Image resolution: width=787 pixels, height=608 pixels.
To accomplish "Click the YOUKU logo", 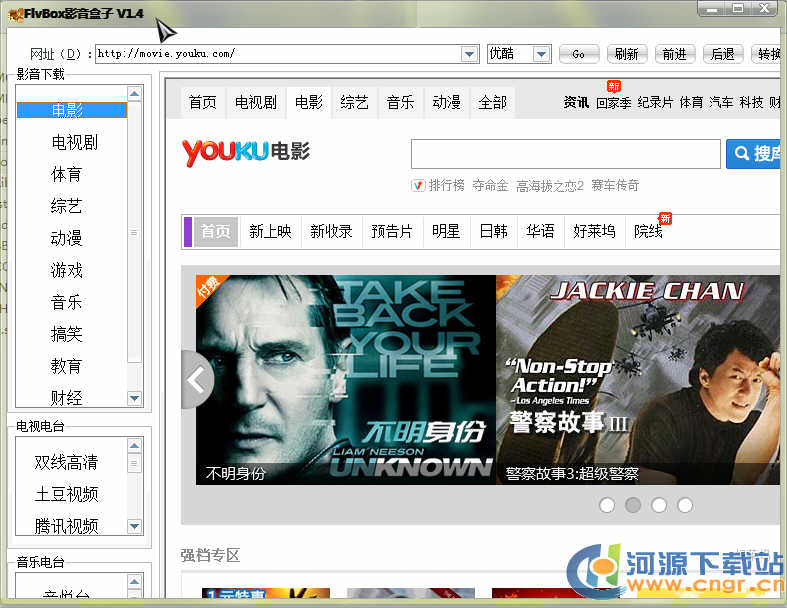I will [x=225, y=152].
